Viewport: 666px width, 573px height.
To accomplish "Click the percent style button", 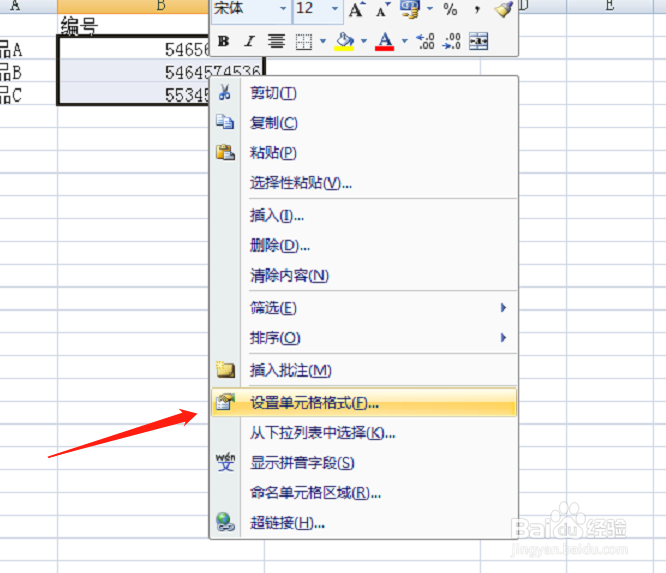I will (450, 8).
